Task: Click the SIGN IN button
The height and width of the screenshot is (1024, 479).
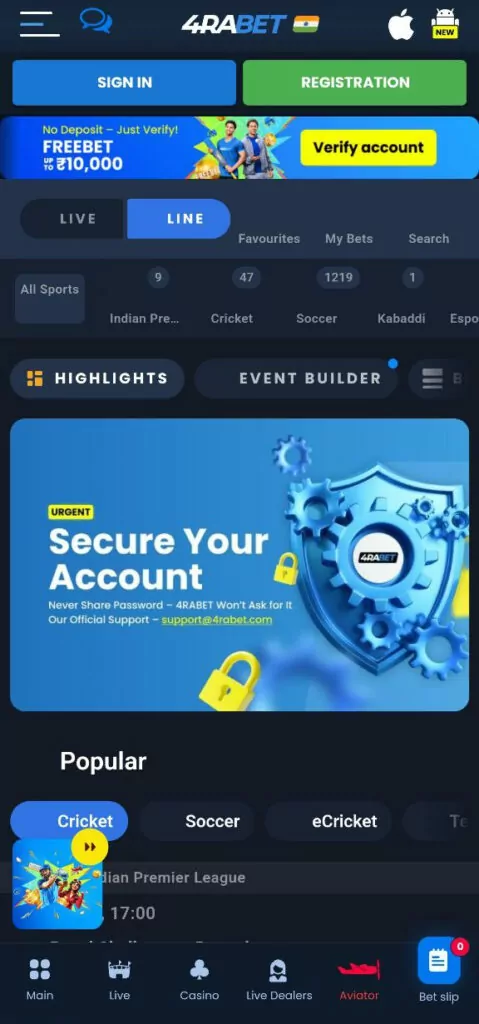Action: tap(124, 82)
